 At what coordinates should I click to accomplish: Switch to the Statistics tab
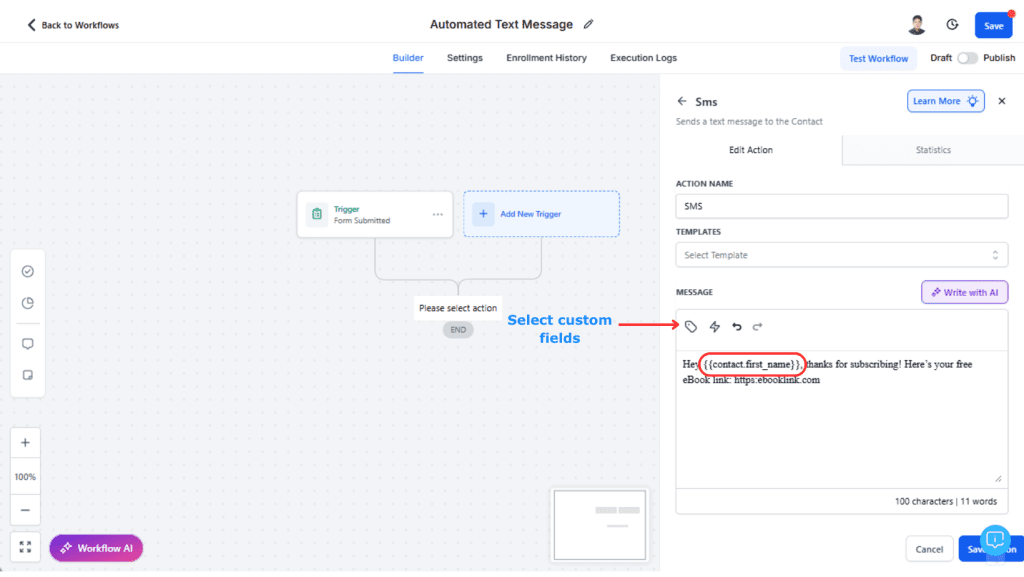coord(933,150)
